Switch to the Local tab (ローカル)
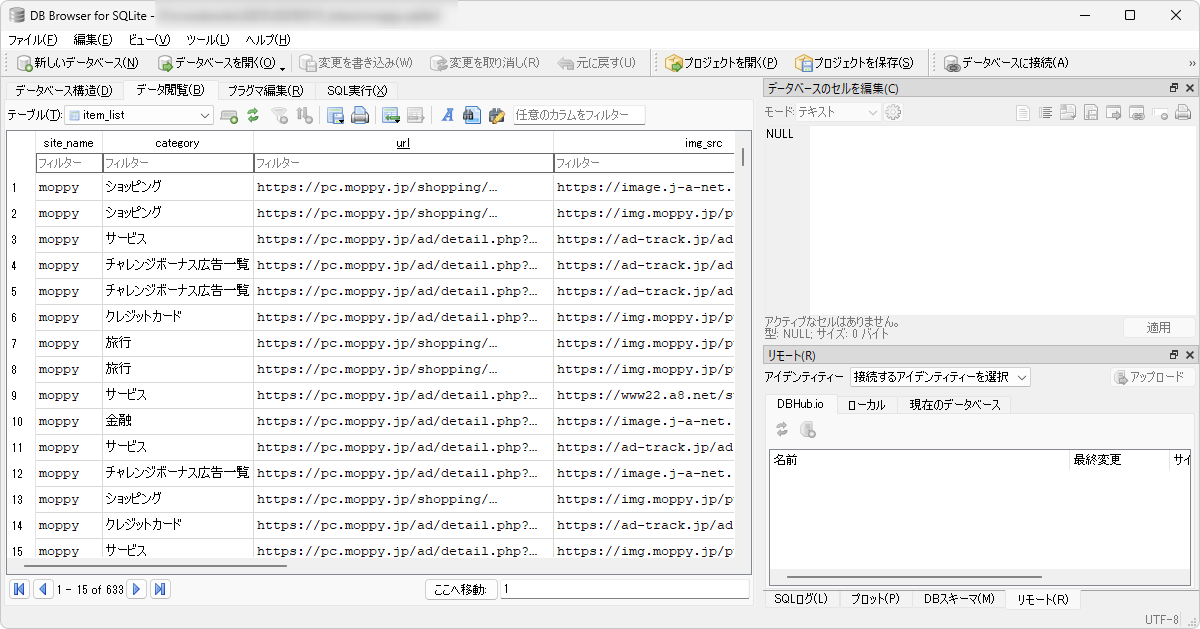This screenshot has width=1200, height=629. (x=866, y=405)
